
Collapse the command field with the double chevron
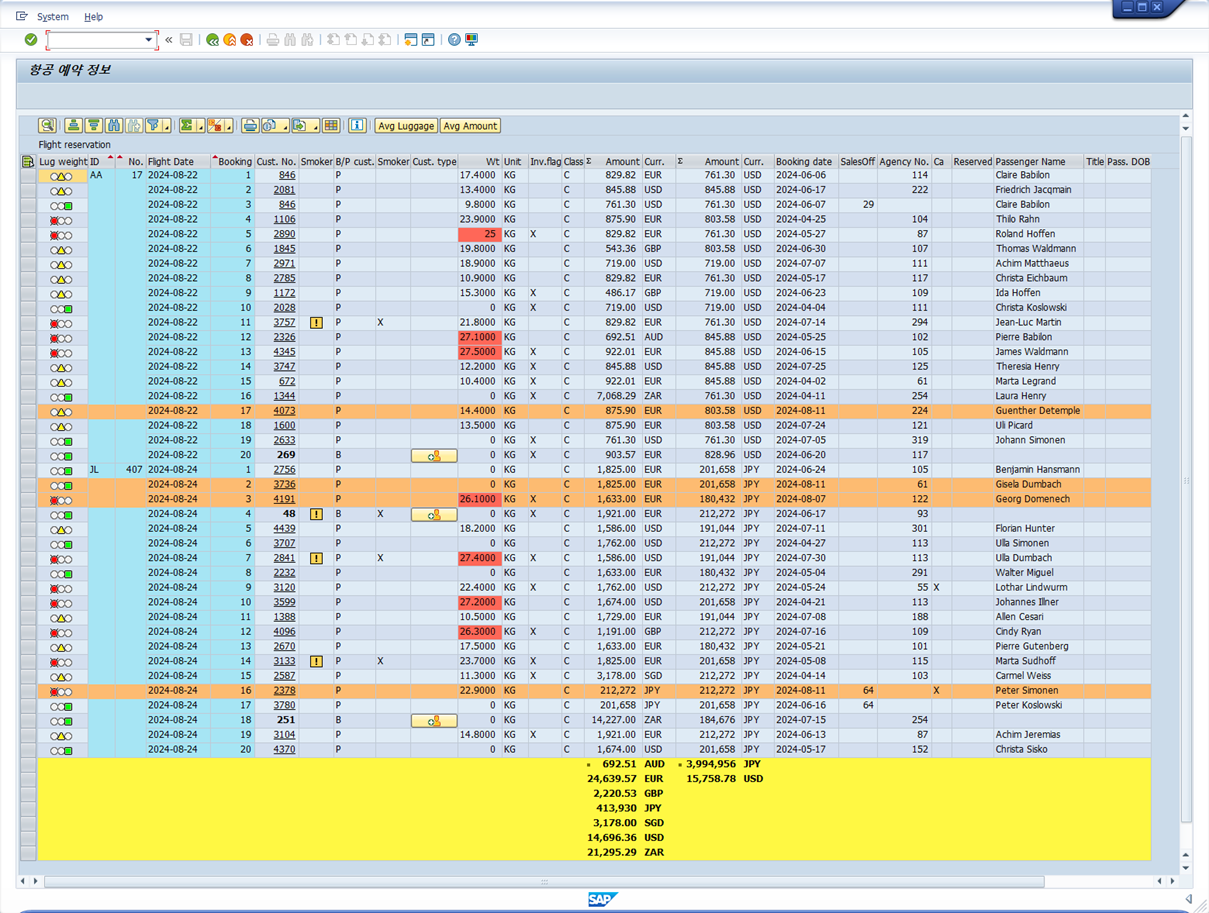click(168, 40)
